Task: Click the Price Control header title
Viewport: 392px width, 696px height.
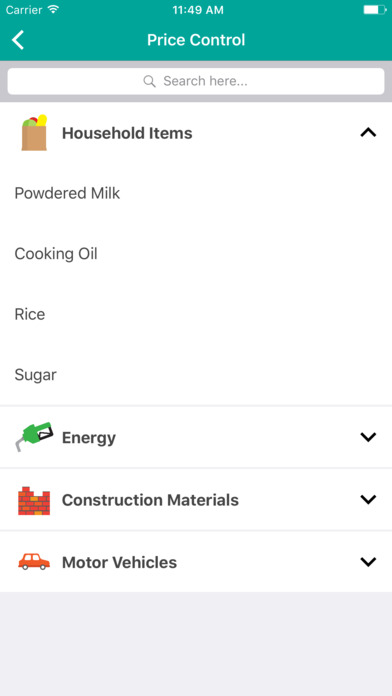Action: coord(196,40)
